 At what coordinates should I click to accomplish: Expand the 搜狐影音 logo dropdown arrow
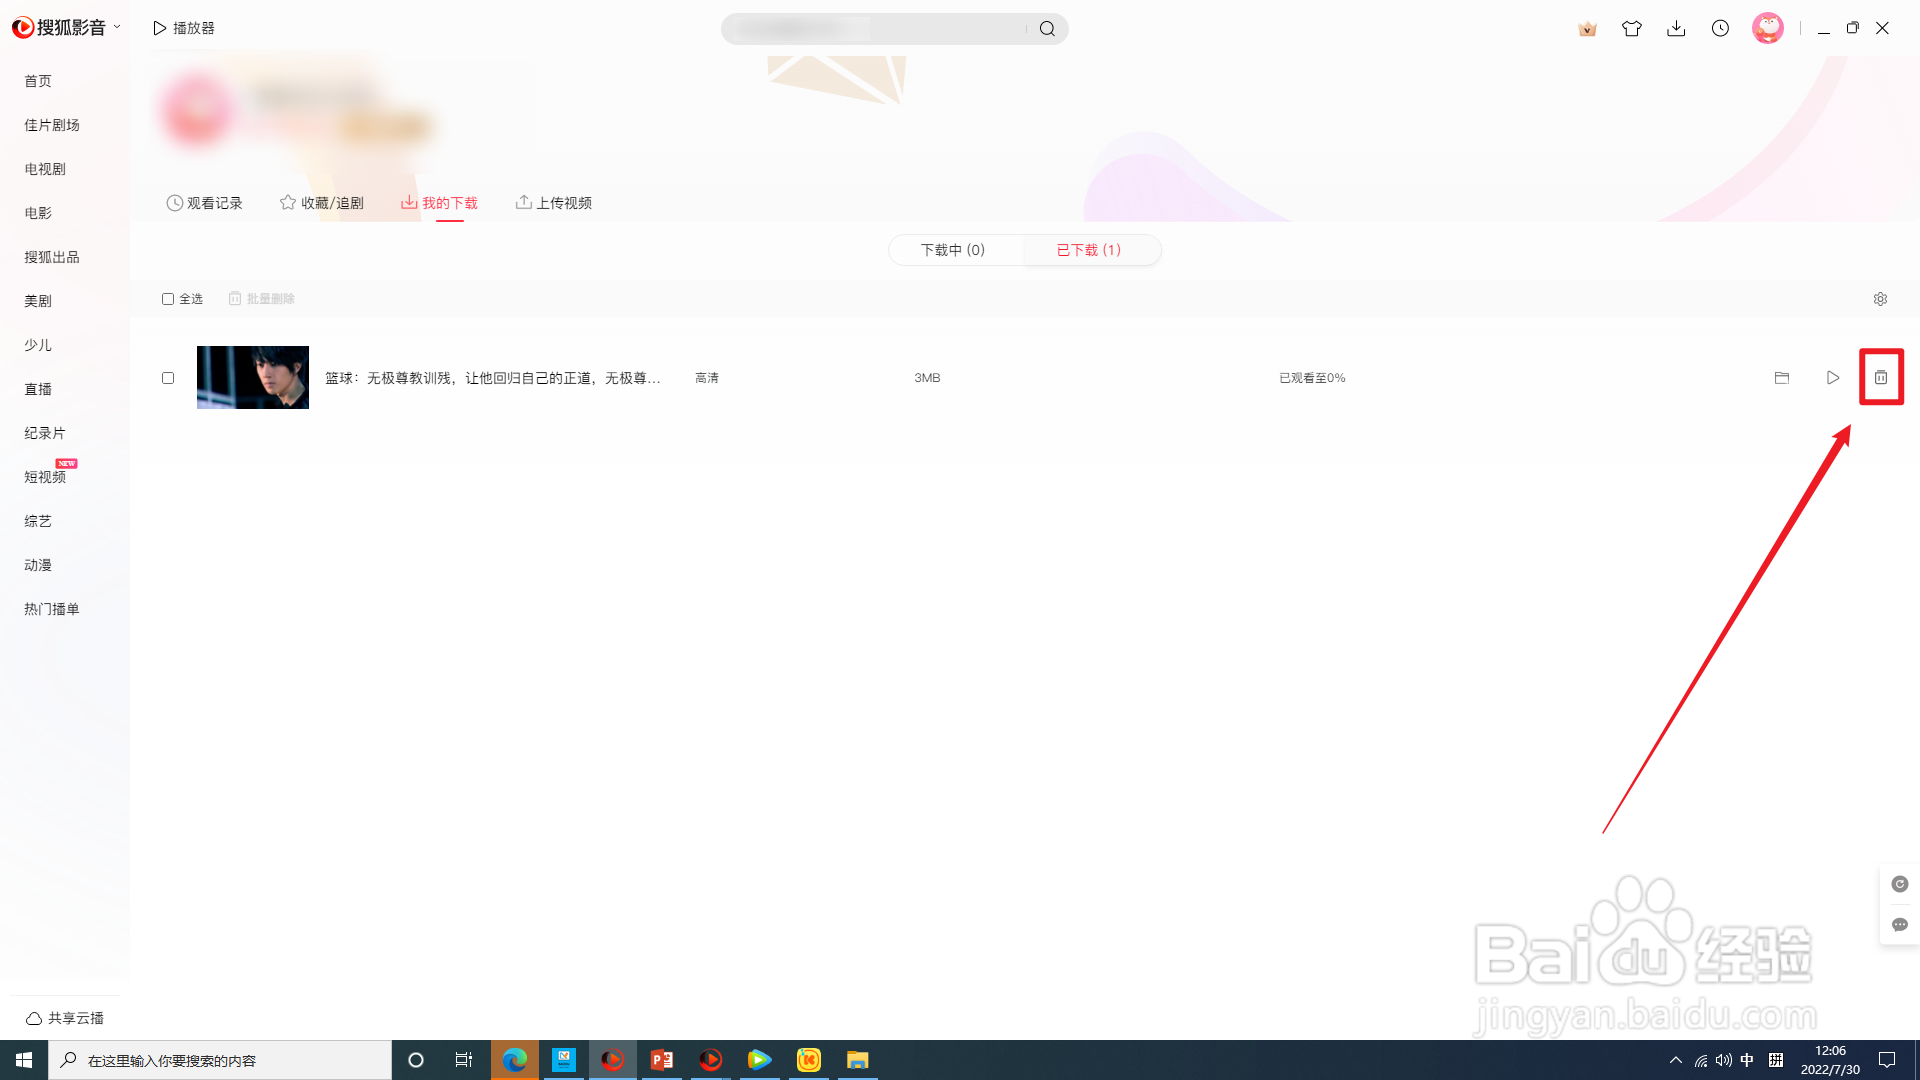pos(117,27)
